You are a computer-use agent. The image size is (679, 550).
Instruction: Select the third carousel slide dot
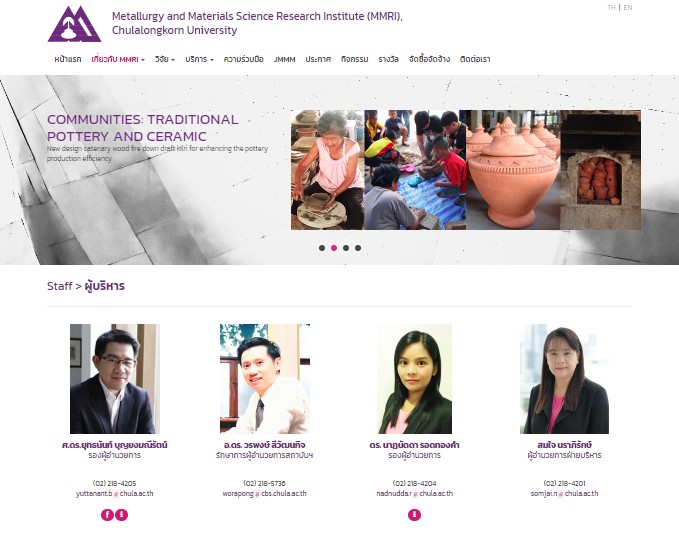[346, 248]
